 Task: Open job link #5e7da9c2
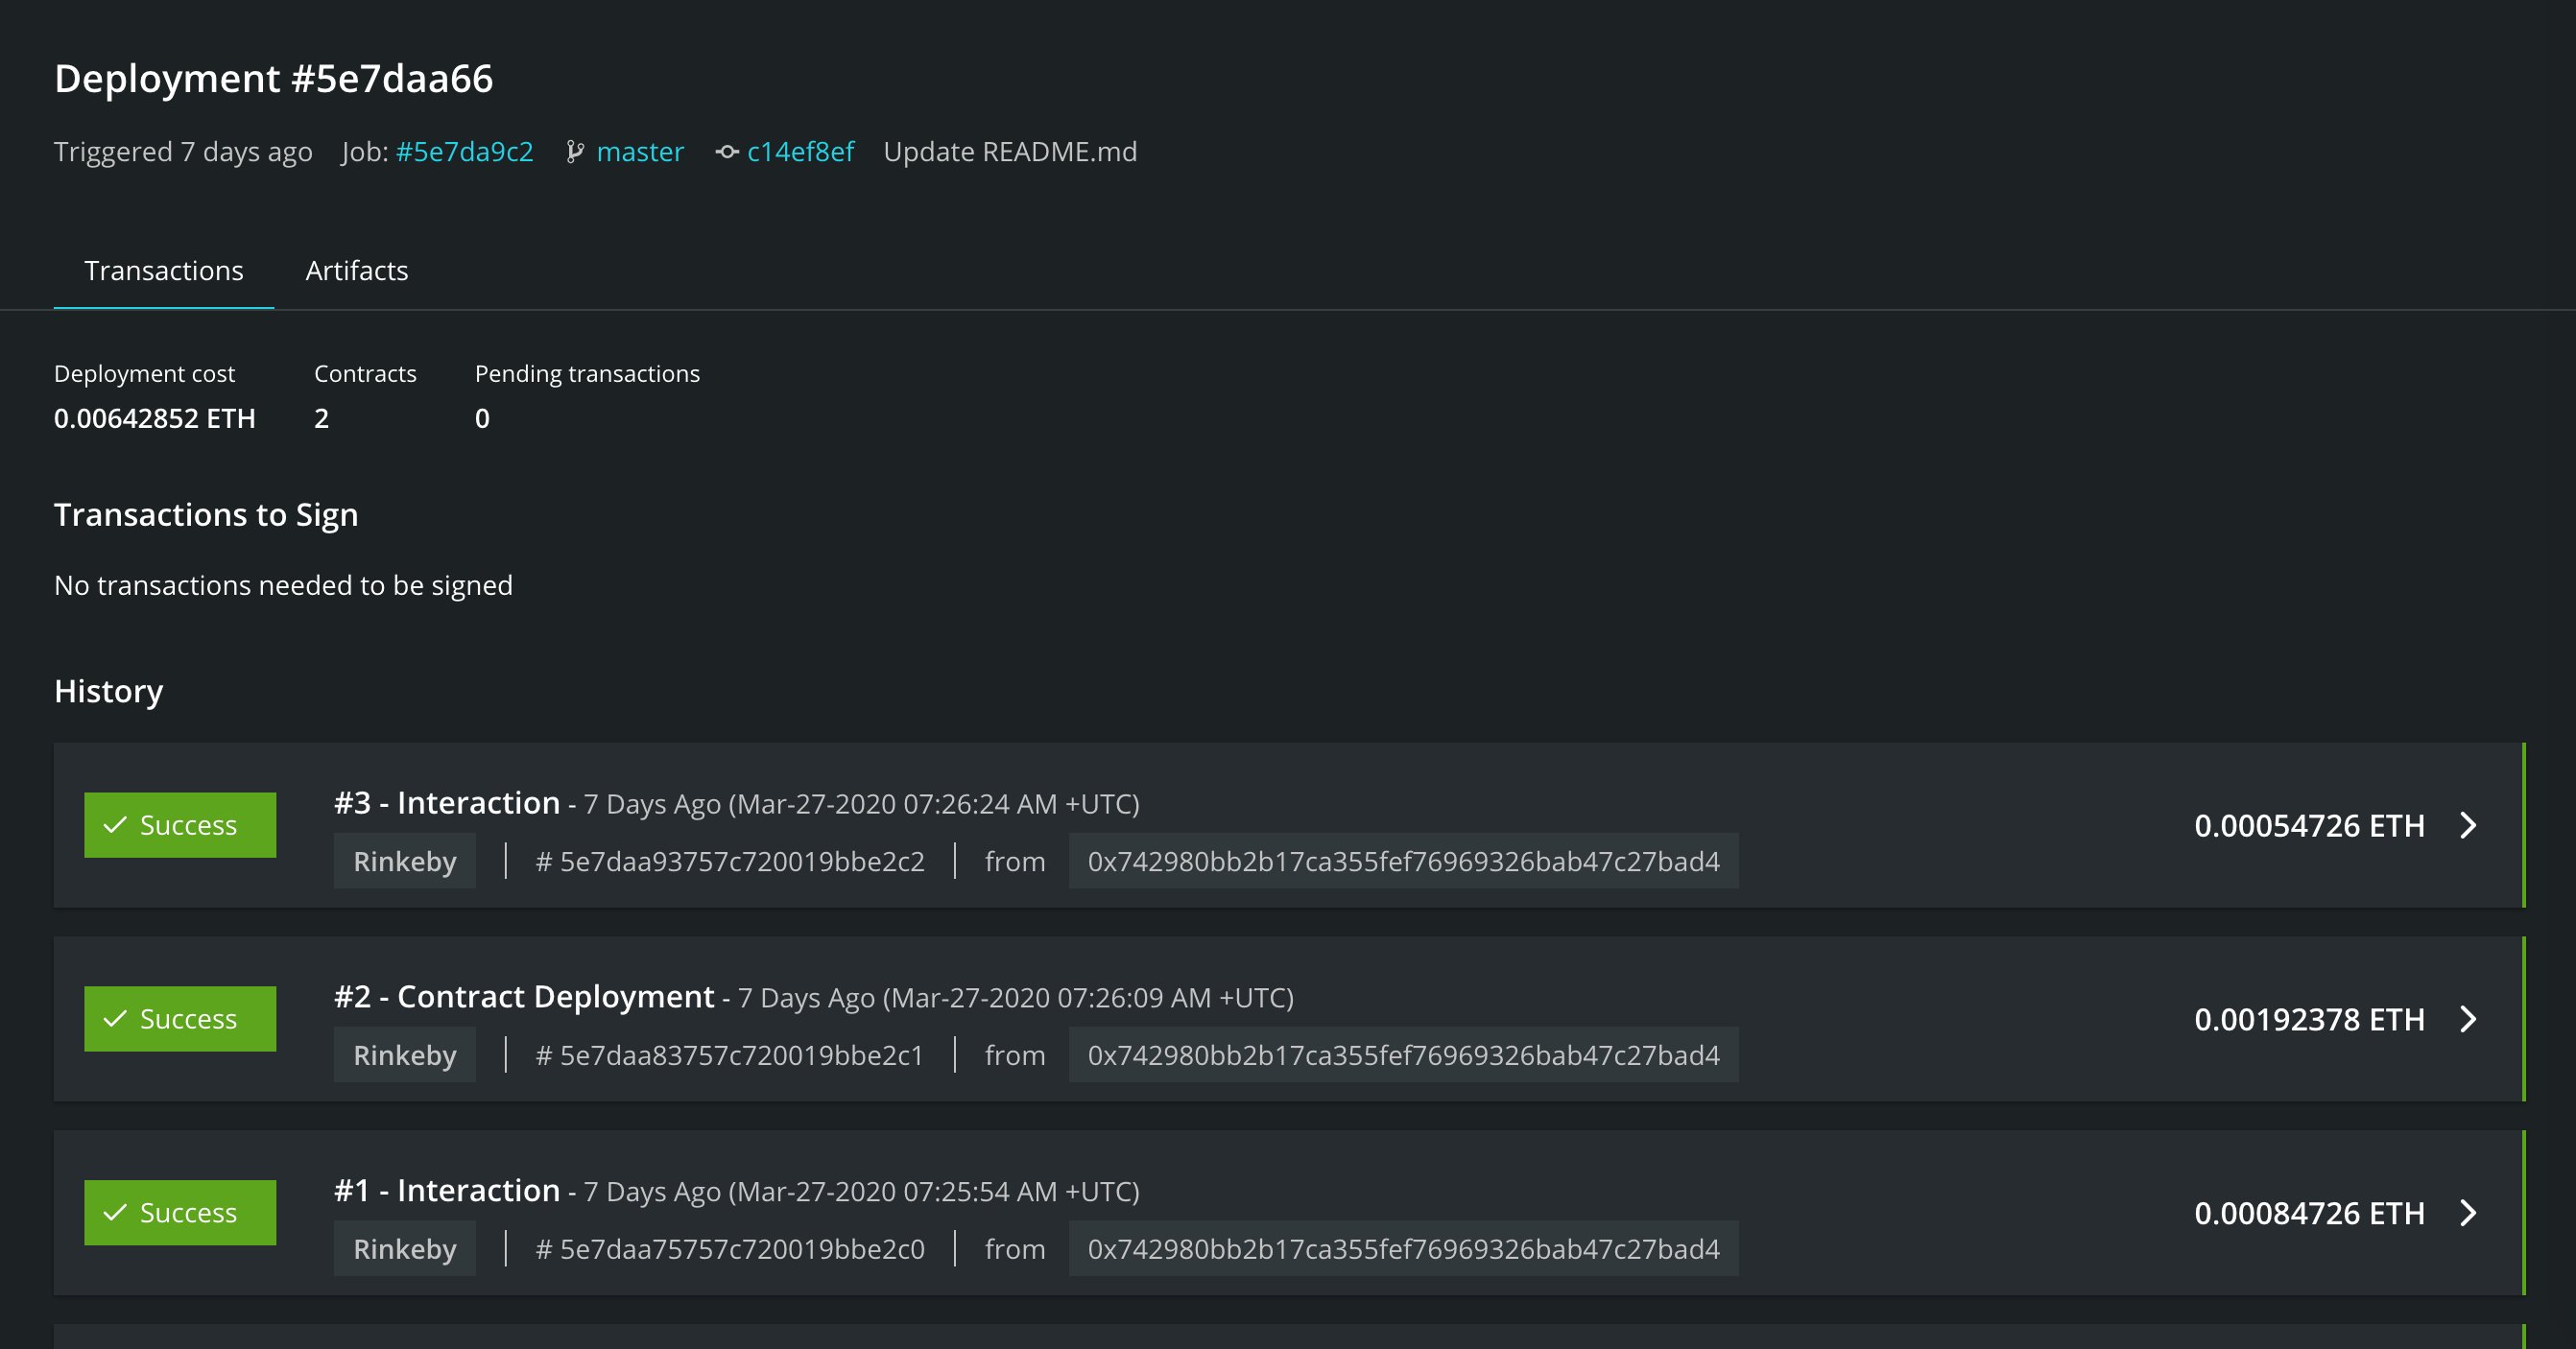coord(465,152)
